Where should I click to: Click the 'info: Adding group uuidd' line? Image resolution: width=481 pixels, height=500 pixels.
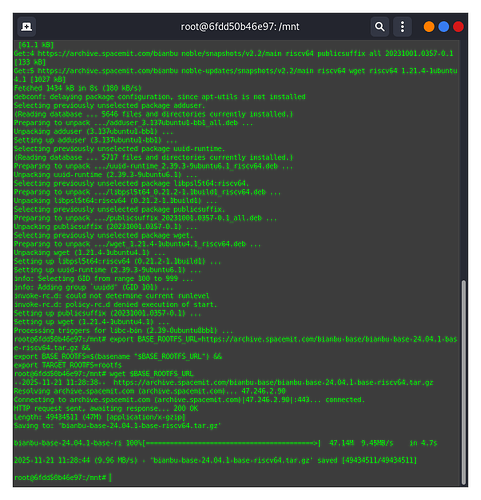(93, 287)
